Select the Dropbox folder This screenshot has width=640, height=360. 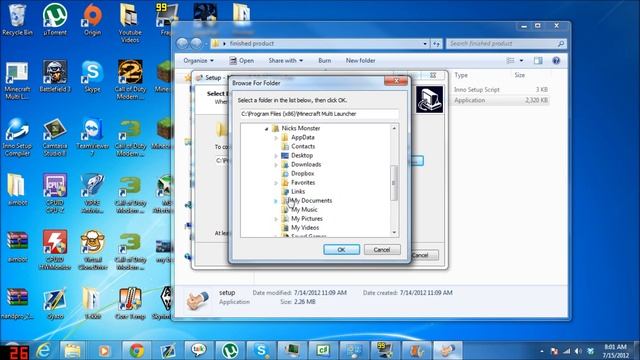pyautogui.click(x=302, y=173)
